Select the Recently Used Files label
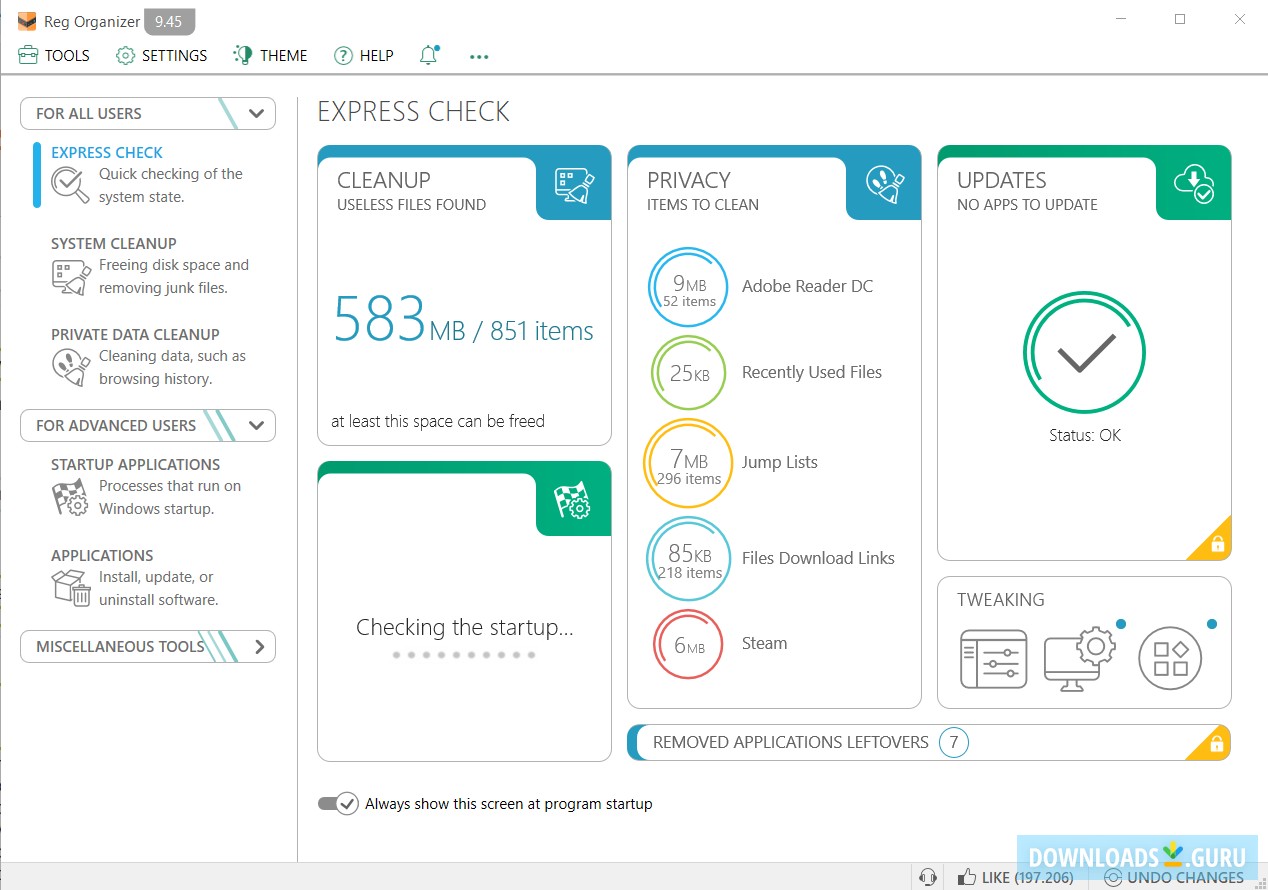The width and height of the screenshot is (1268, 890). pos(812,372)
